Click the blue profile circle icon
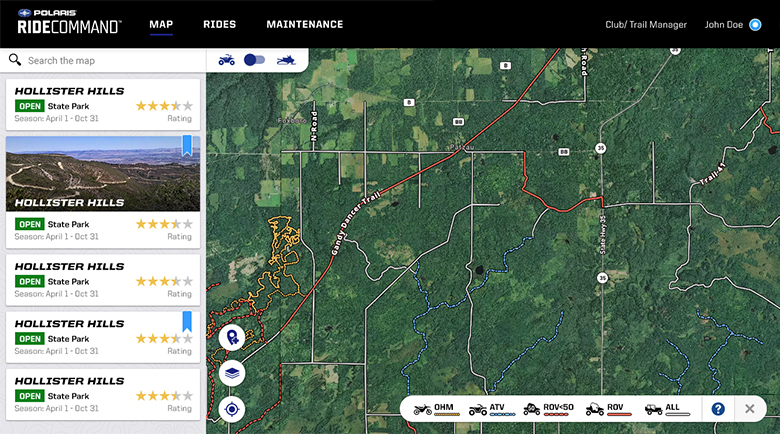780x434 pixels. [755, 25]
